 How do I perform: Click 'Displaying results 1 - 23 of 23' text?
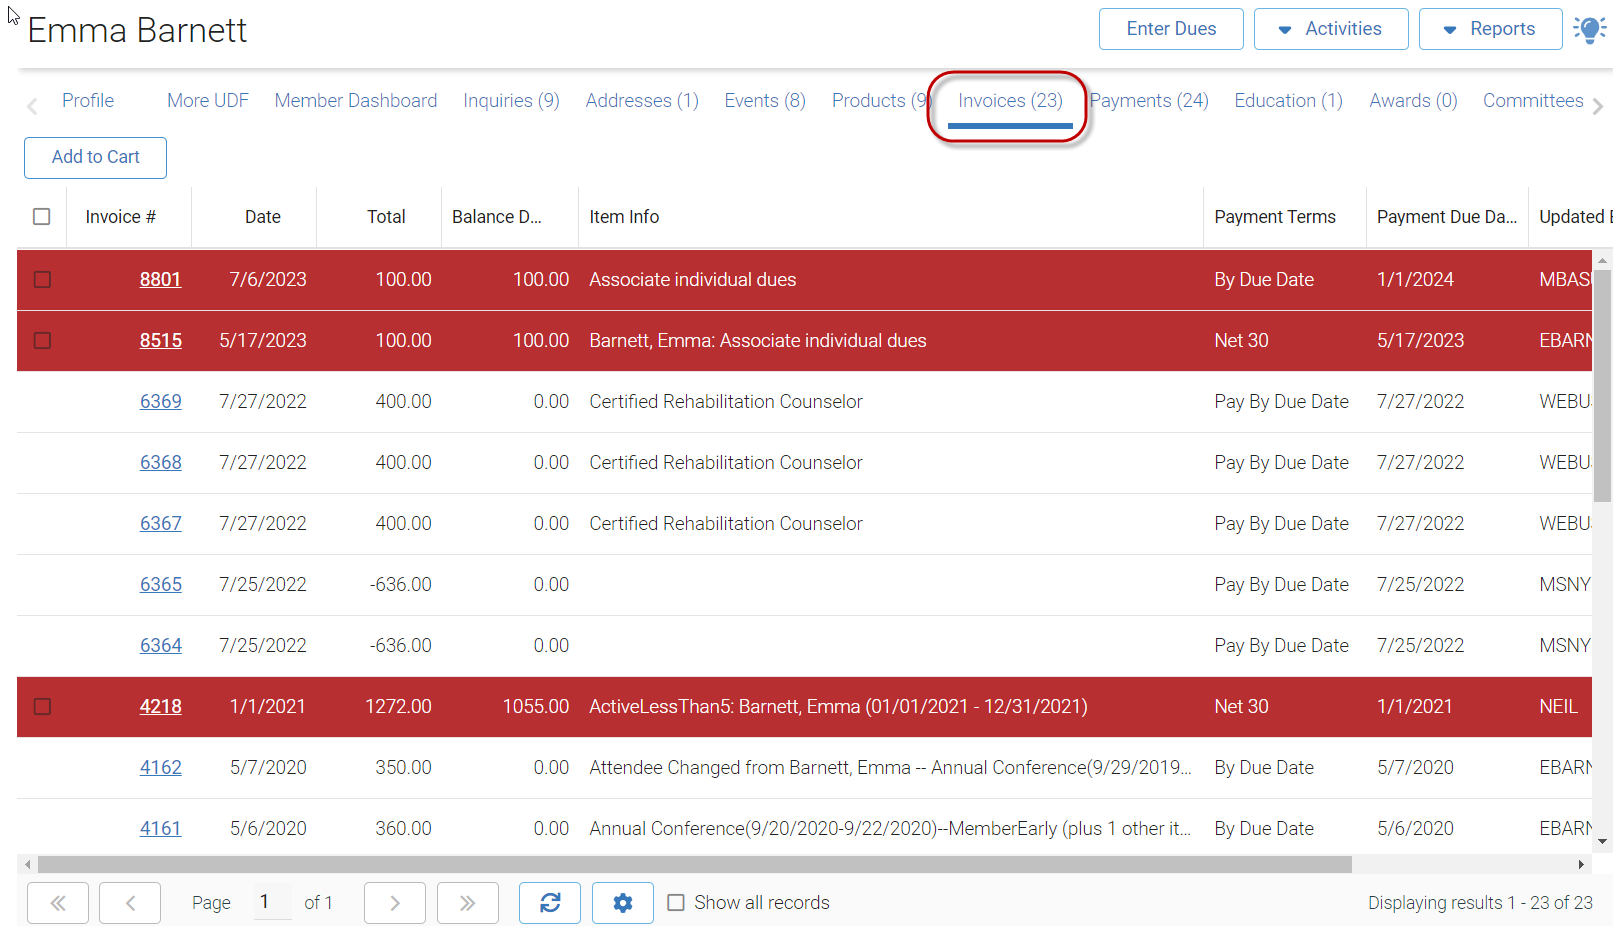coord(1480,903)
